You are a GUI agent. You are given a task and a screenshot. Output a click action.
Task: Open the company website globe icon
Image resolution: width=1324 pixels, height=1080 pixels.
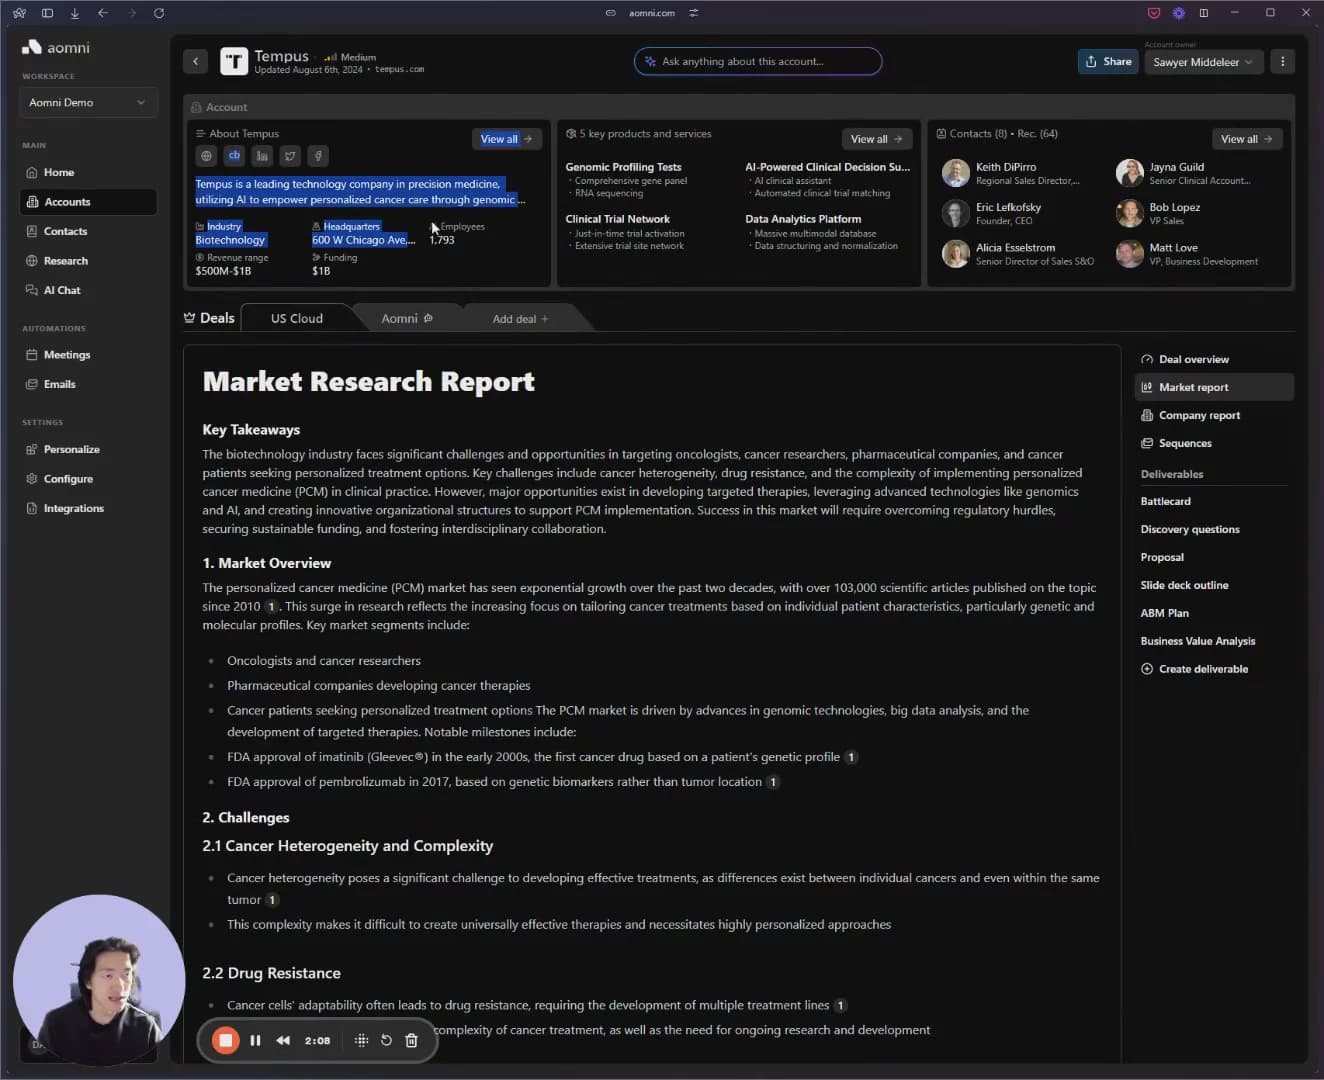(x=206, y=156)
